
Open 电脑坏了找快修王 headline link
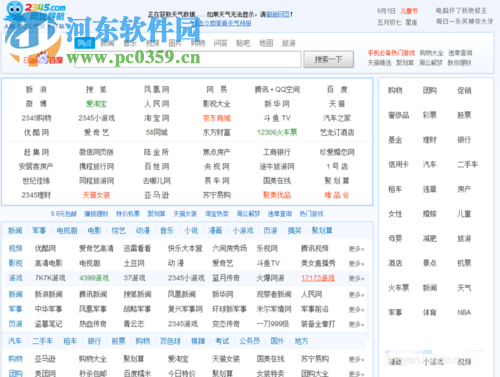[x=461, y=11]
